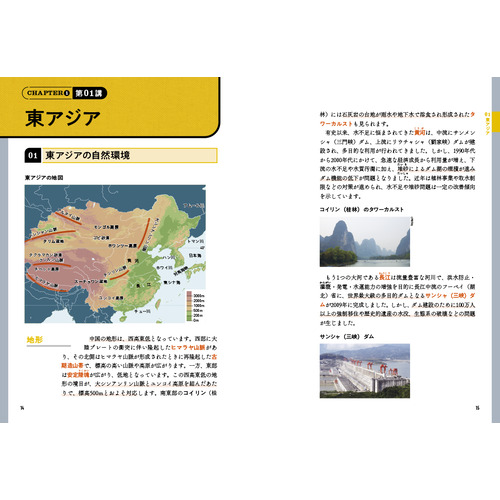This screenshot has height=500, width=500.
Task: Click the 東アジアの地図 map caption
Action: point(44,178)
